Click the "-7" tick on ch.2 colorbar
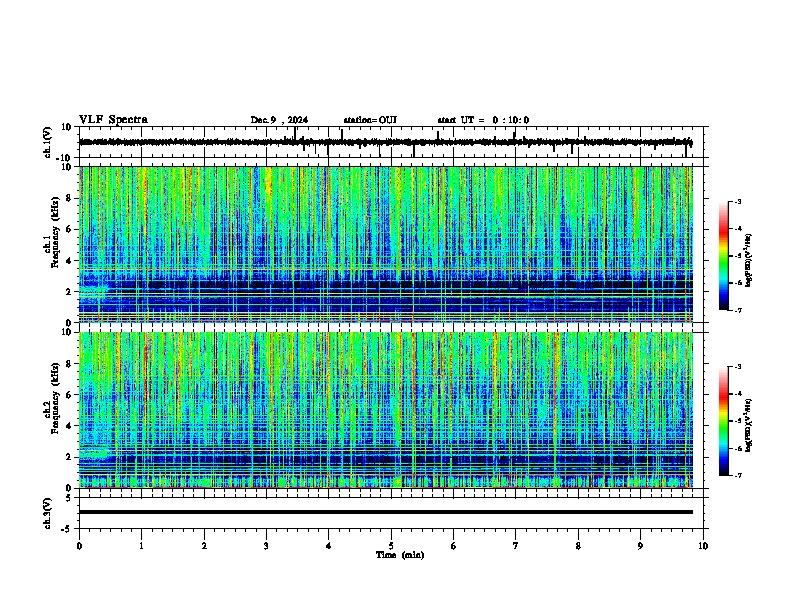Image resolution: width=792 pixels, height=612 pixels. tap(738, 475)
